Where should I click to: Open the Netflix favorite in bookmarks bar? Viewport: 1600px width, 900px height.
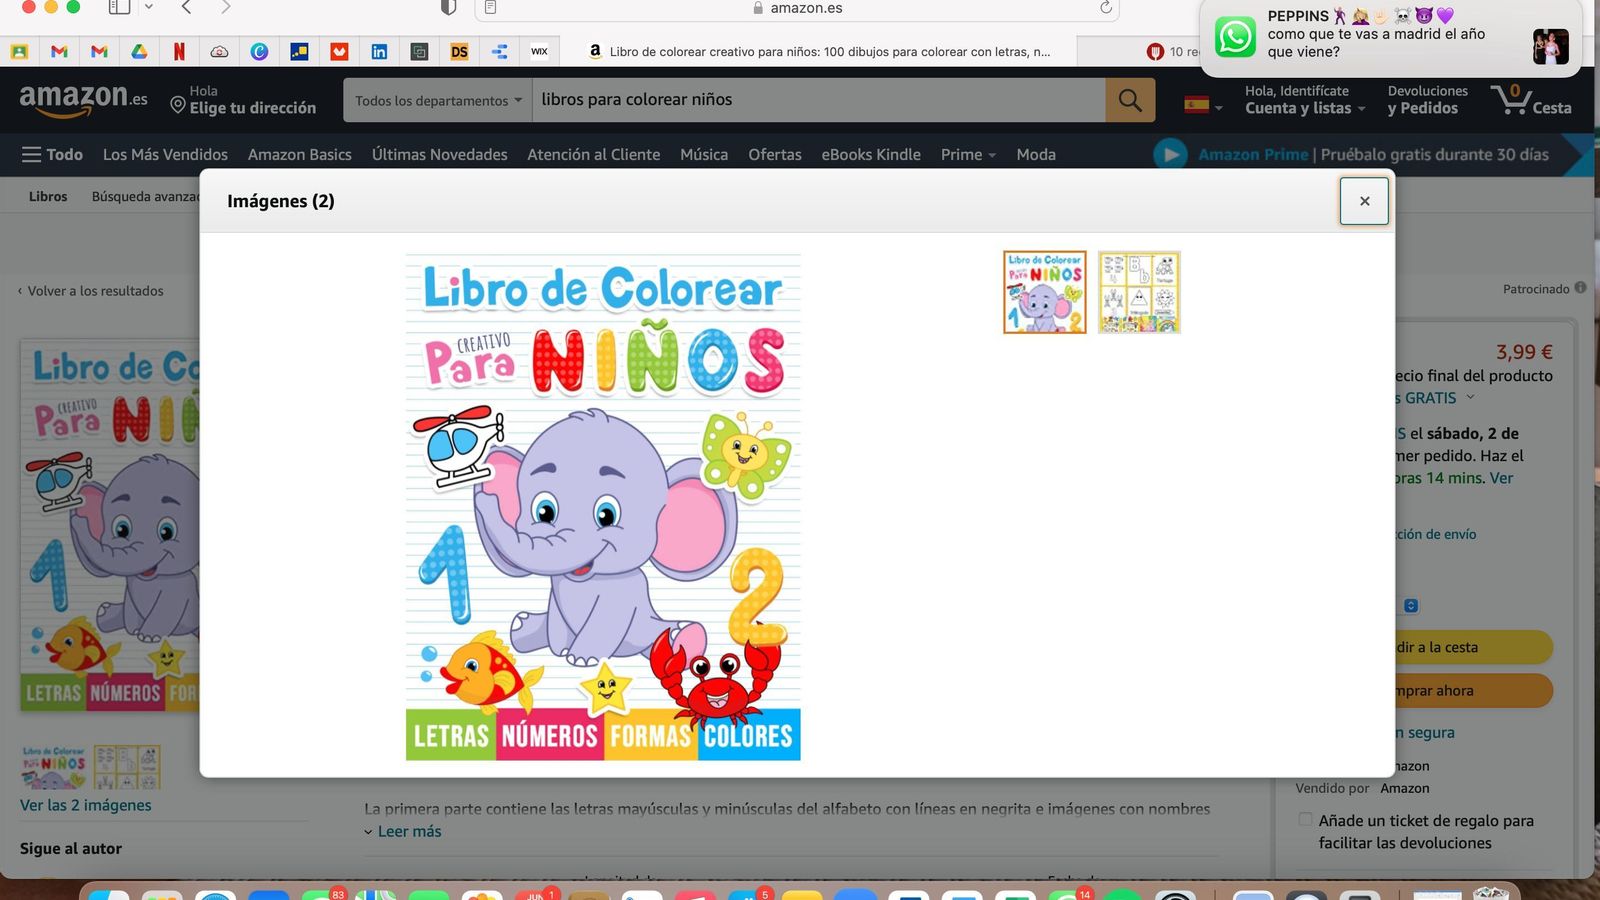(x=179, y=51)
